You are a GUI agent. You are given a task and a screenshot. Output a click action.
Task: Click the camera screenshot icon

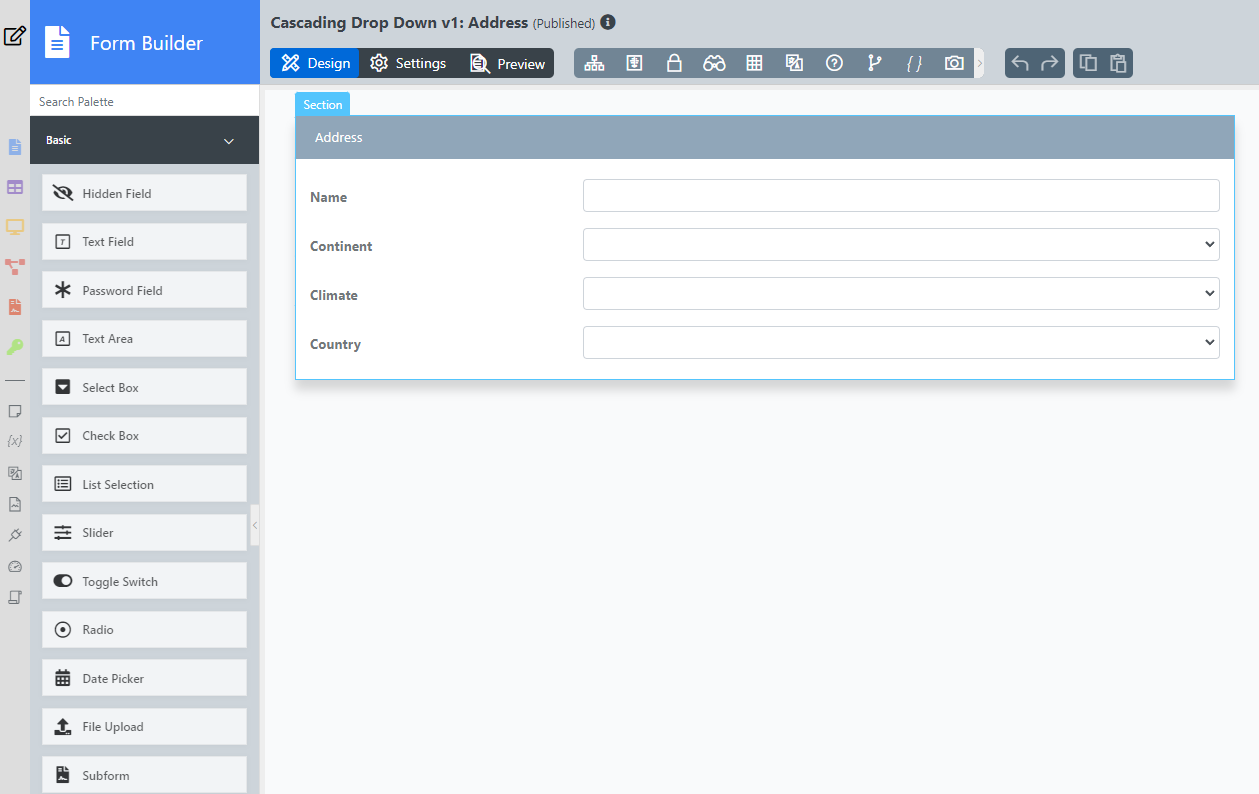pos(954,63)
